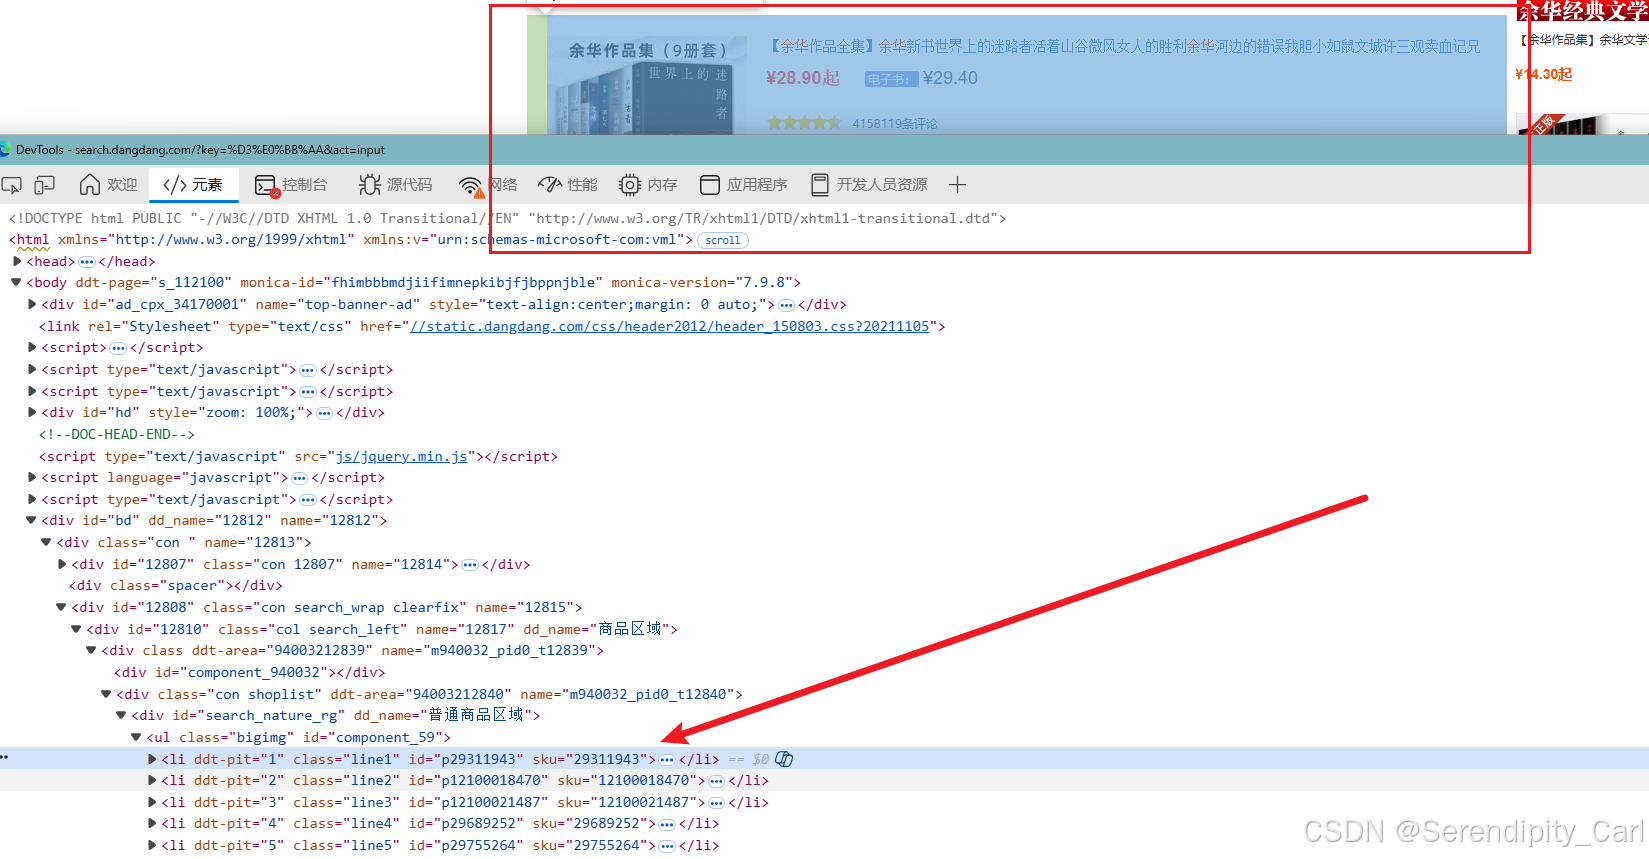This screenshot has height=859, width=1649.
Task: Expand the script language=javascript node
Action: 32,477
